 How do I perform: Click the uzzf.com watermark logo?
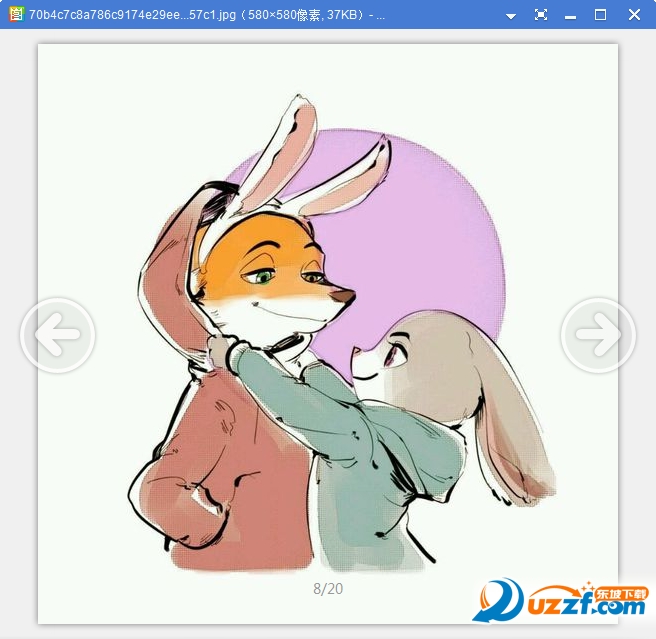click(x=561, y=601)
